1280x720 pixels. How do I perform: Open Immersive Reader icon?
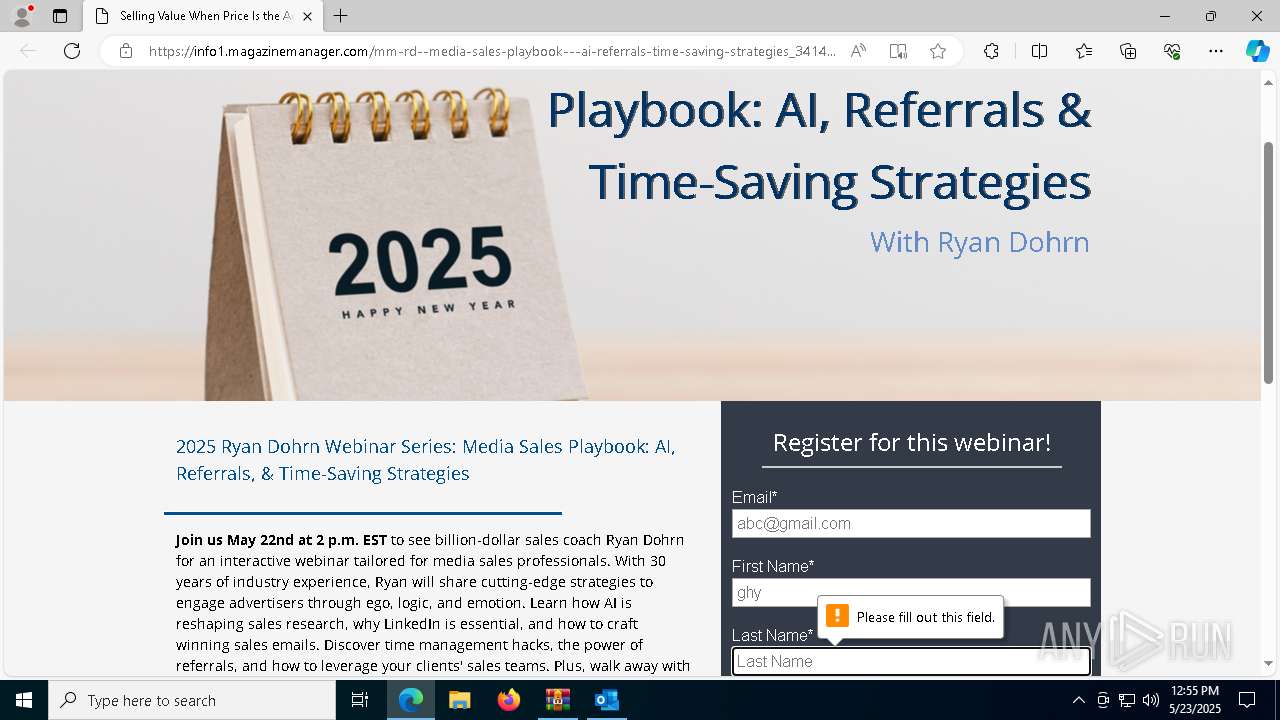click(898, 51)
